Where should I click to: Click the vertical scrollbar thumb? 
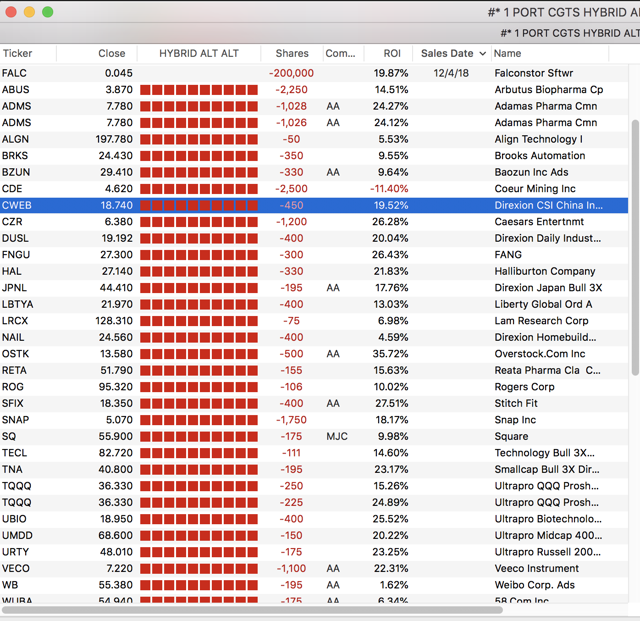click(635, 247)
